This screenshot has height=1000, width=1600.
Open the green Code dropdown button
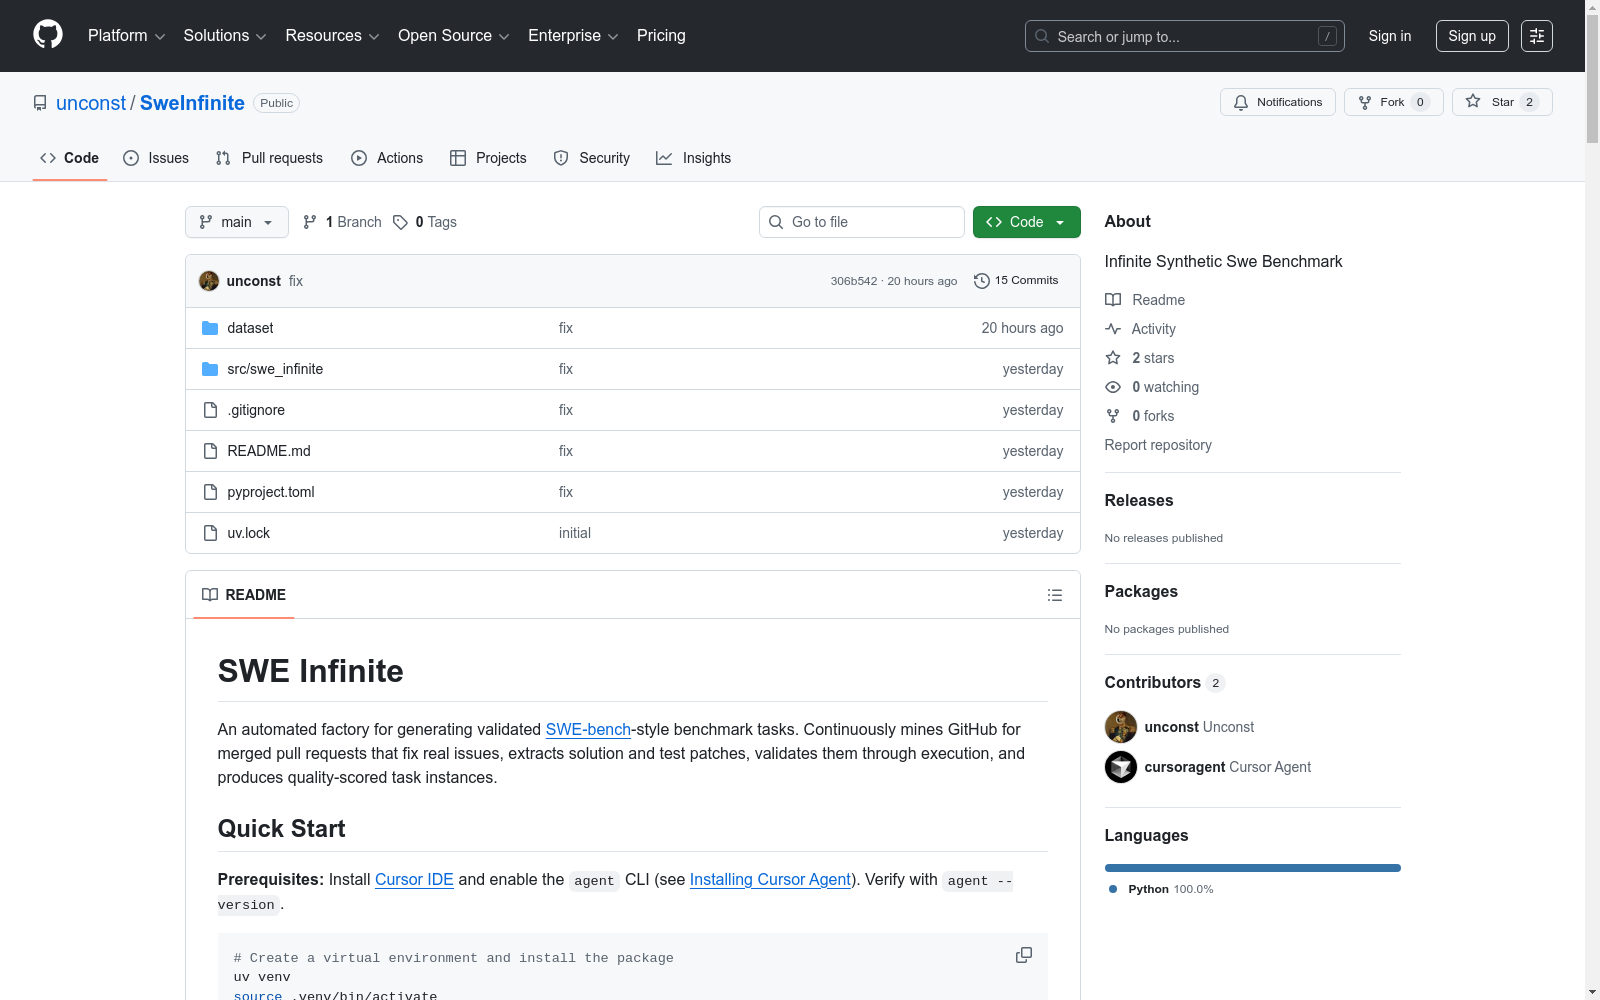pos(1027,222)
